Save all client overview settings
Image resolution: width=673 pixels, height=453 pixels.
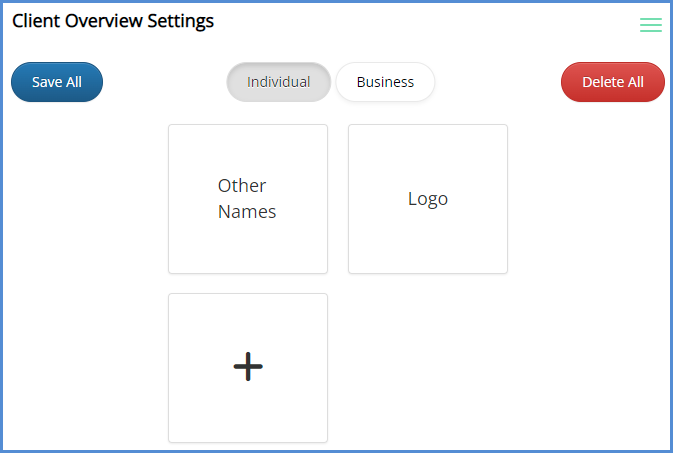coord(57,82)
